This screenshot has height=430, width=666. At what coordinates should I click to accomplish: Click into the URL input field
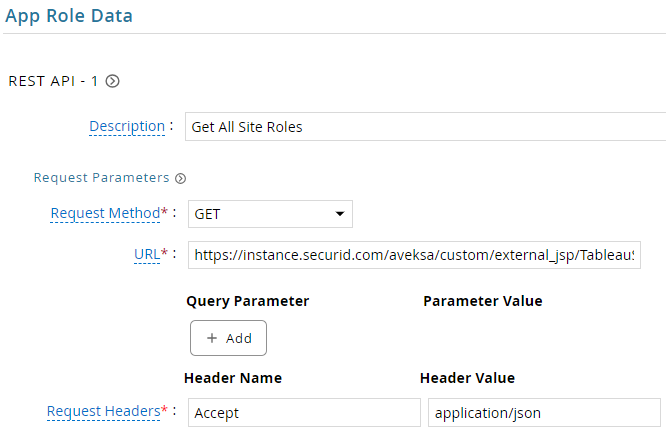tap(414, 255)
